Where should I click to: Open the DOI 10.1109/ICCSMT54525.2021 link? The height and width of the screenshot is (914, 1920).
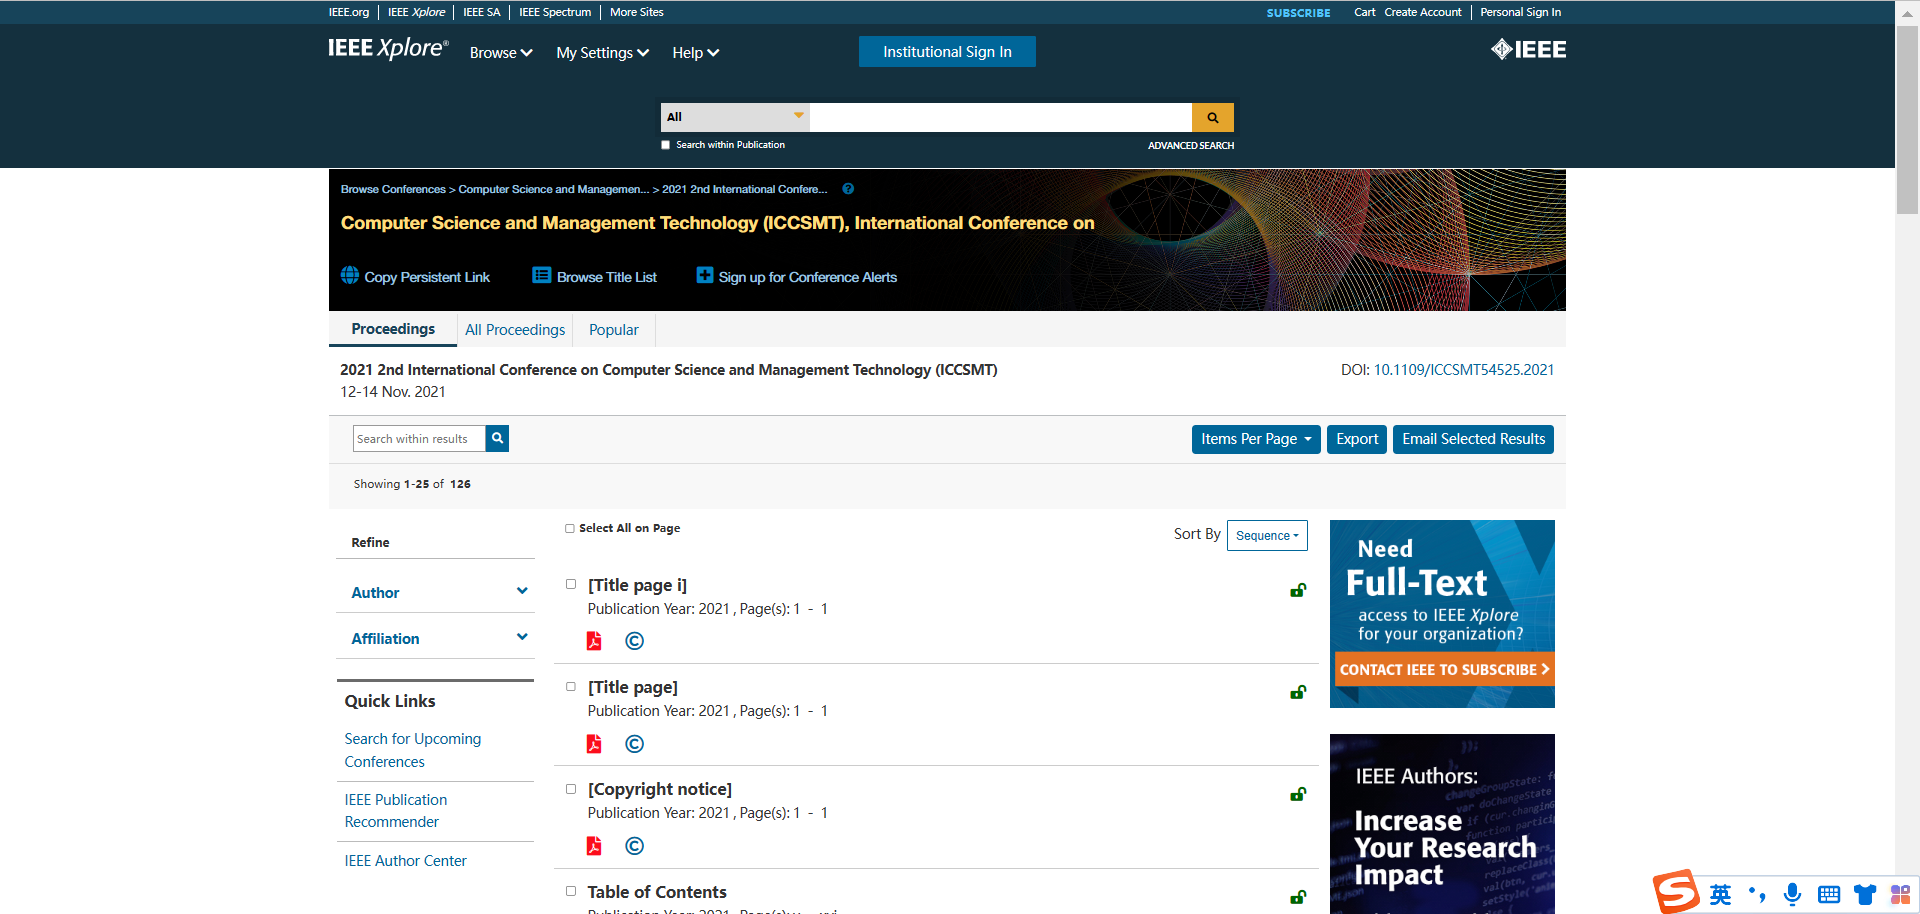coord(1464,370)
